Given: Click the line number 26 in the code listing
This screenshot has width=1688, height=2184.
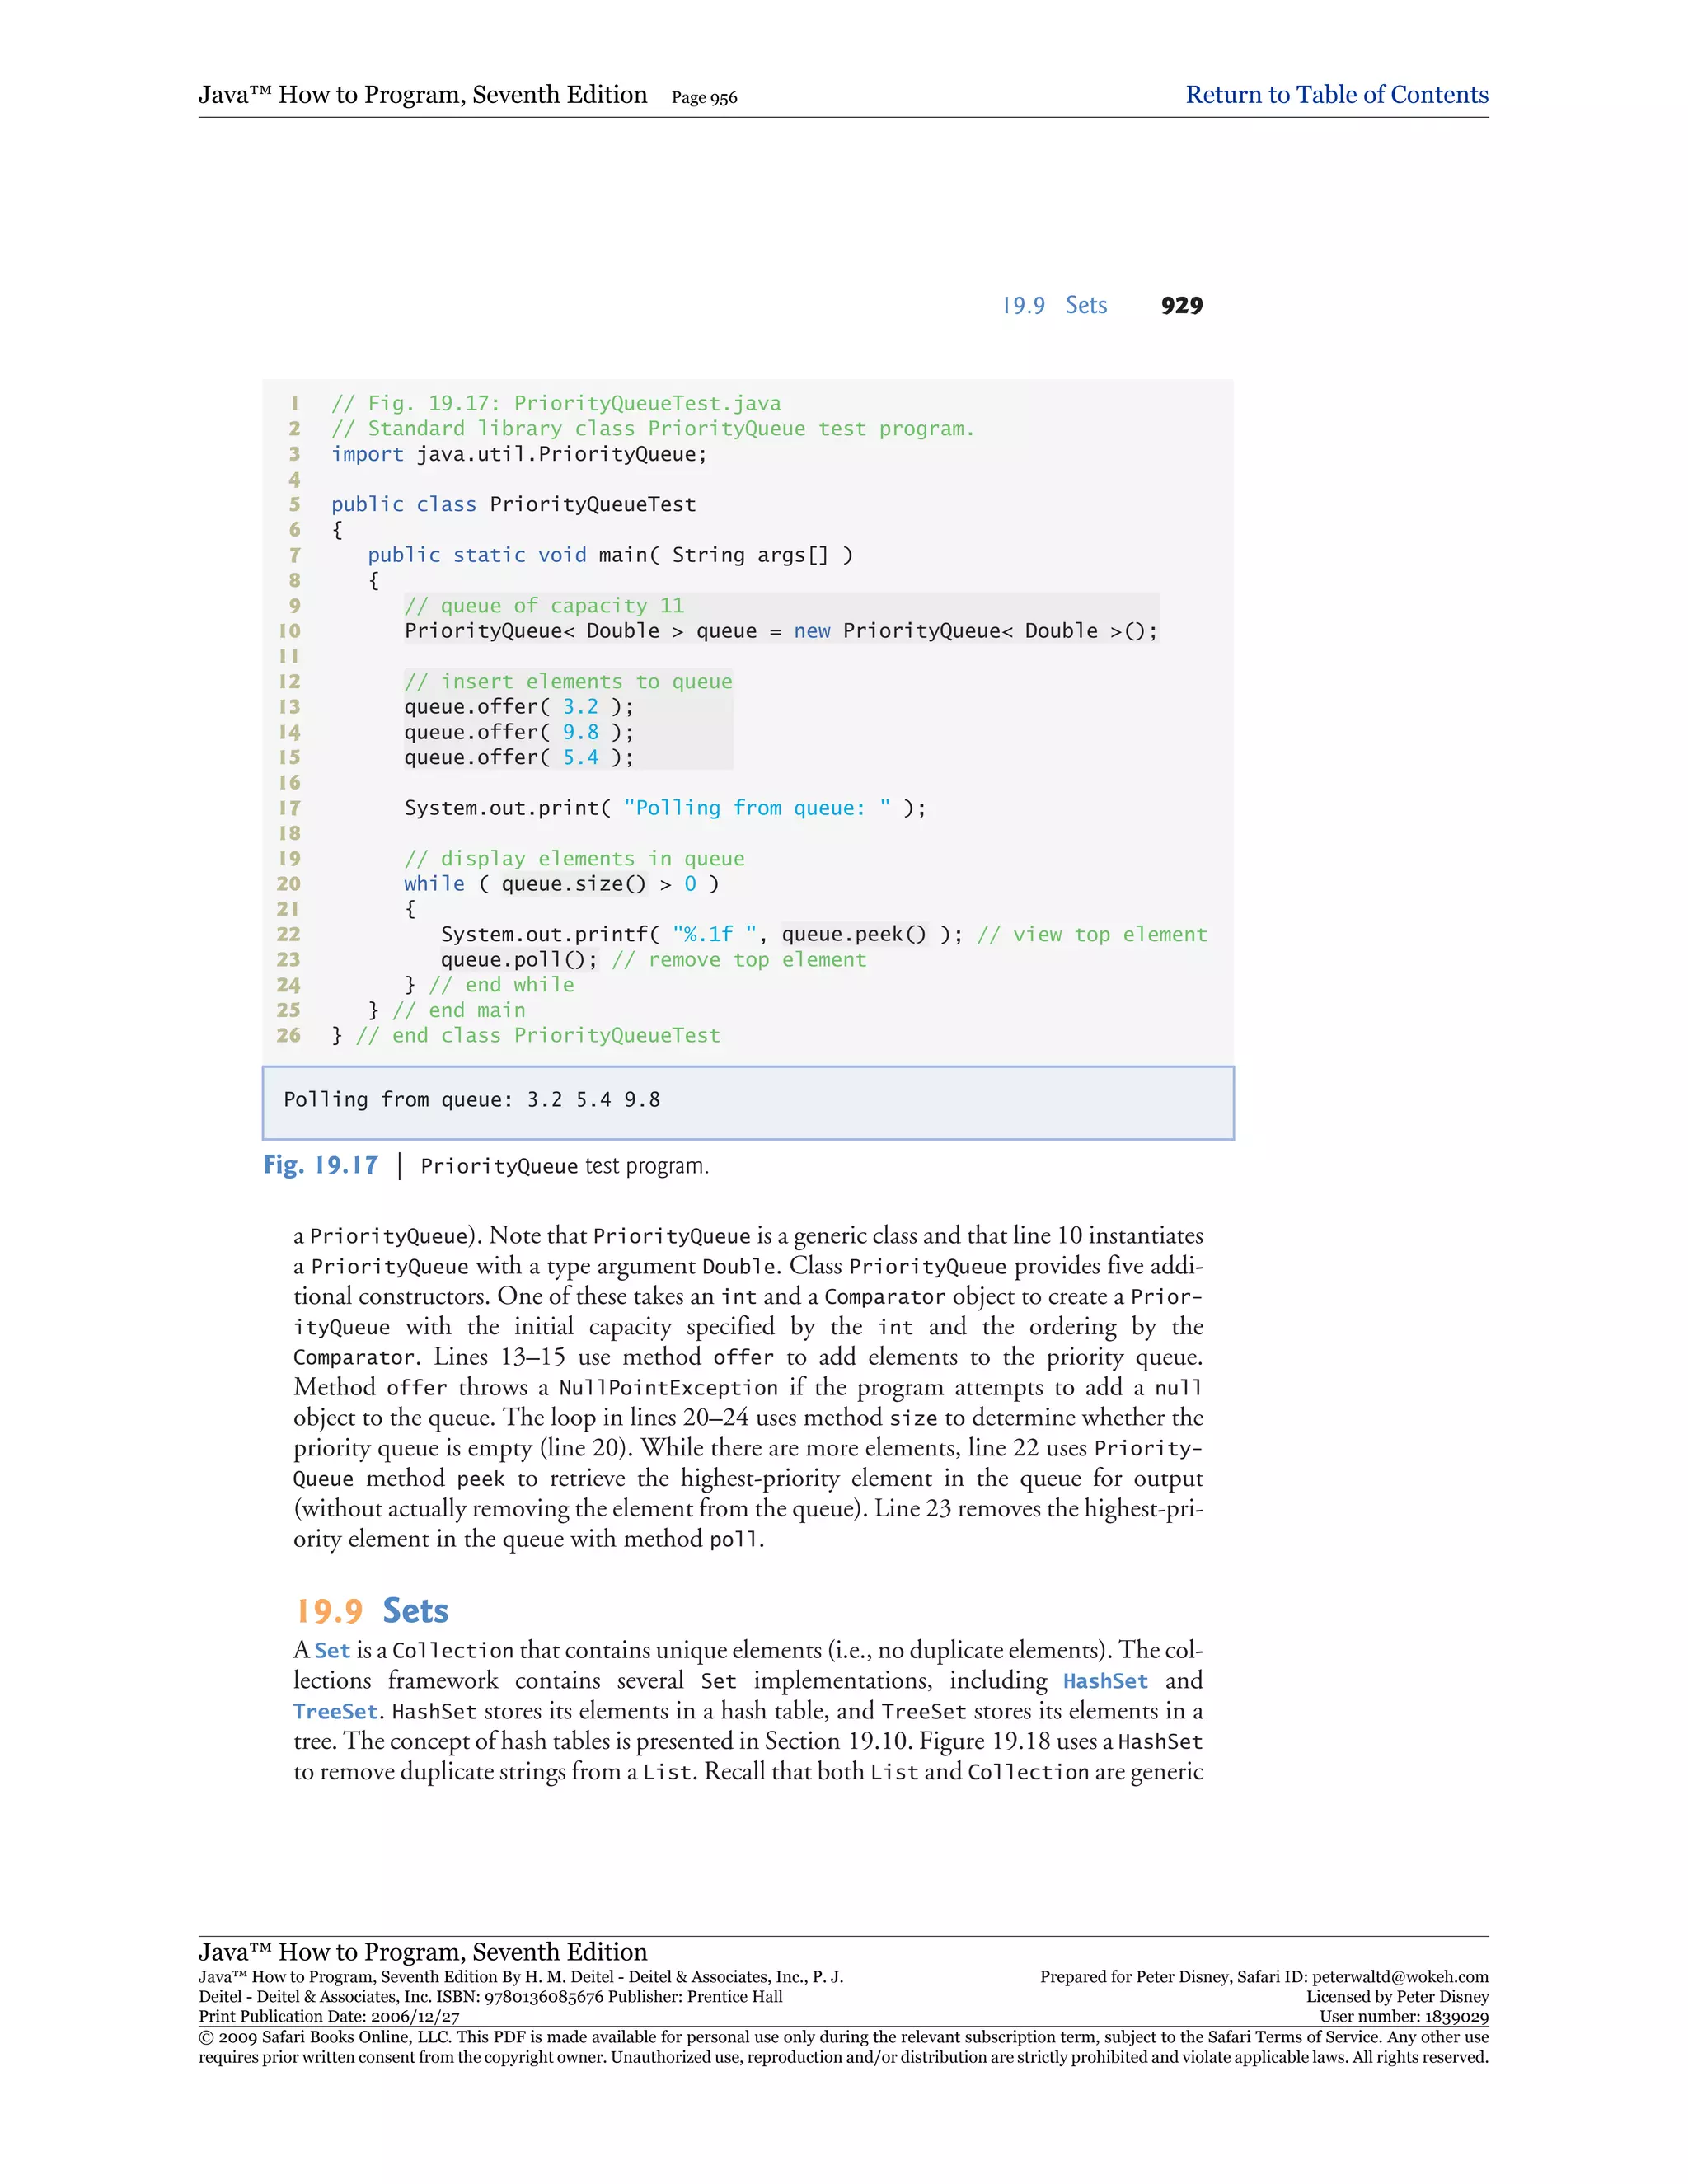Looking at the screenshot, I should click(288, 1036).
